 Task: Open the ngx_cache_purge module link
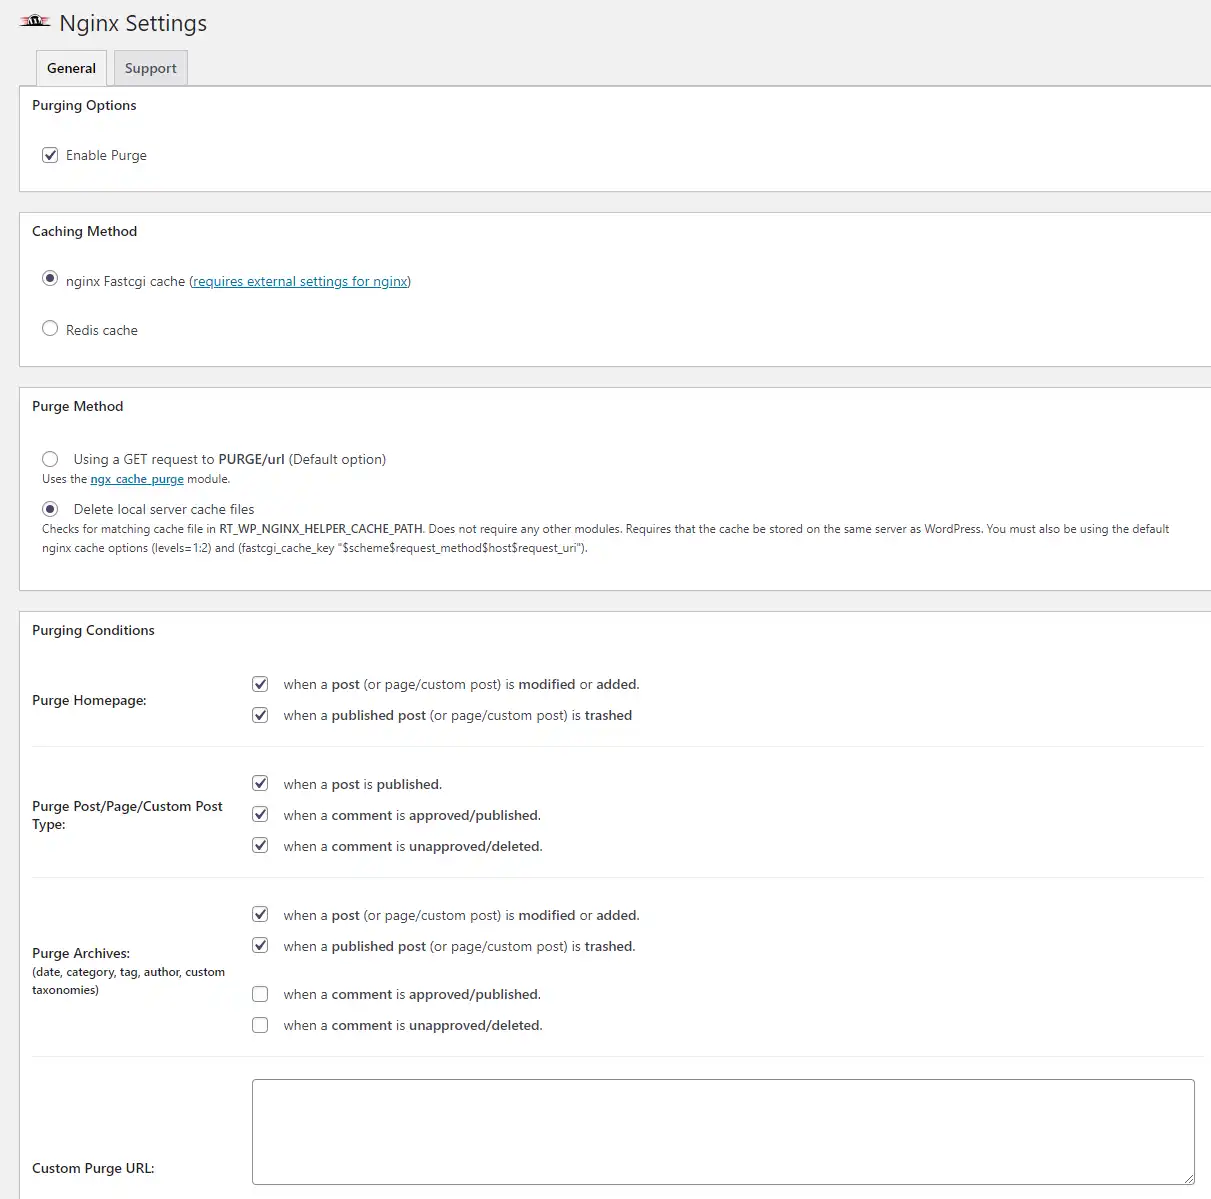point(137,479)
